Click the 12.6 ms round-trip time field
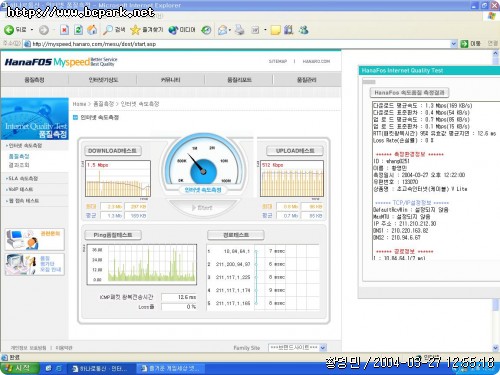This screenshot has height=375, width=500. (179, 297)
